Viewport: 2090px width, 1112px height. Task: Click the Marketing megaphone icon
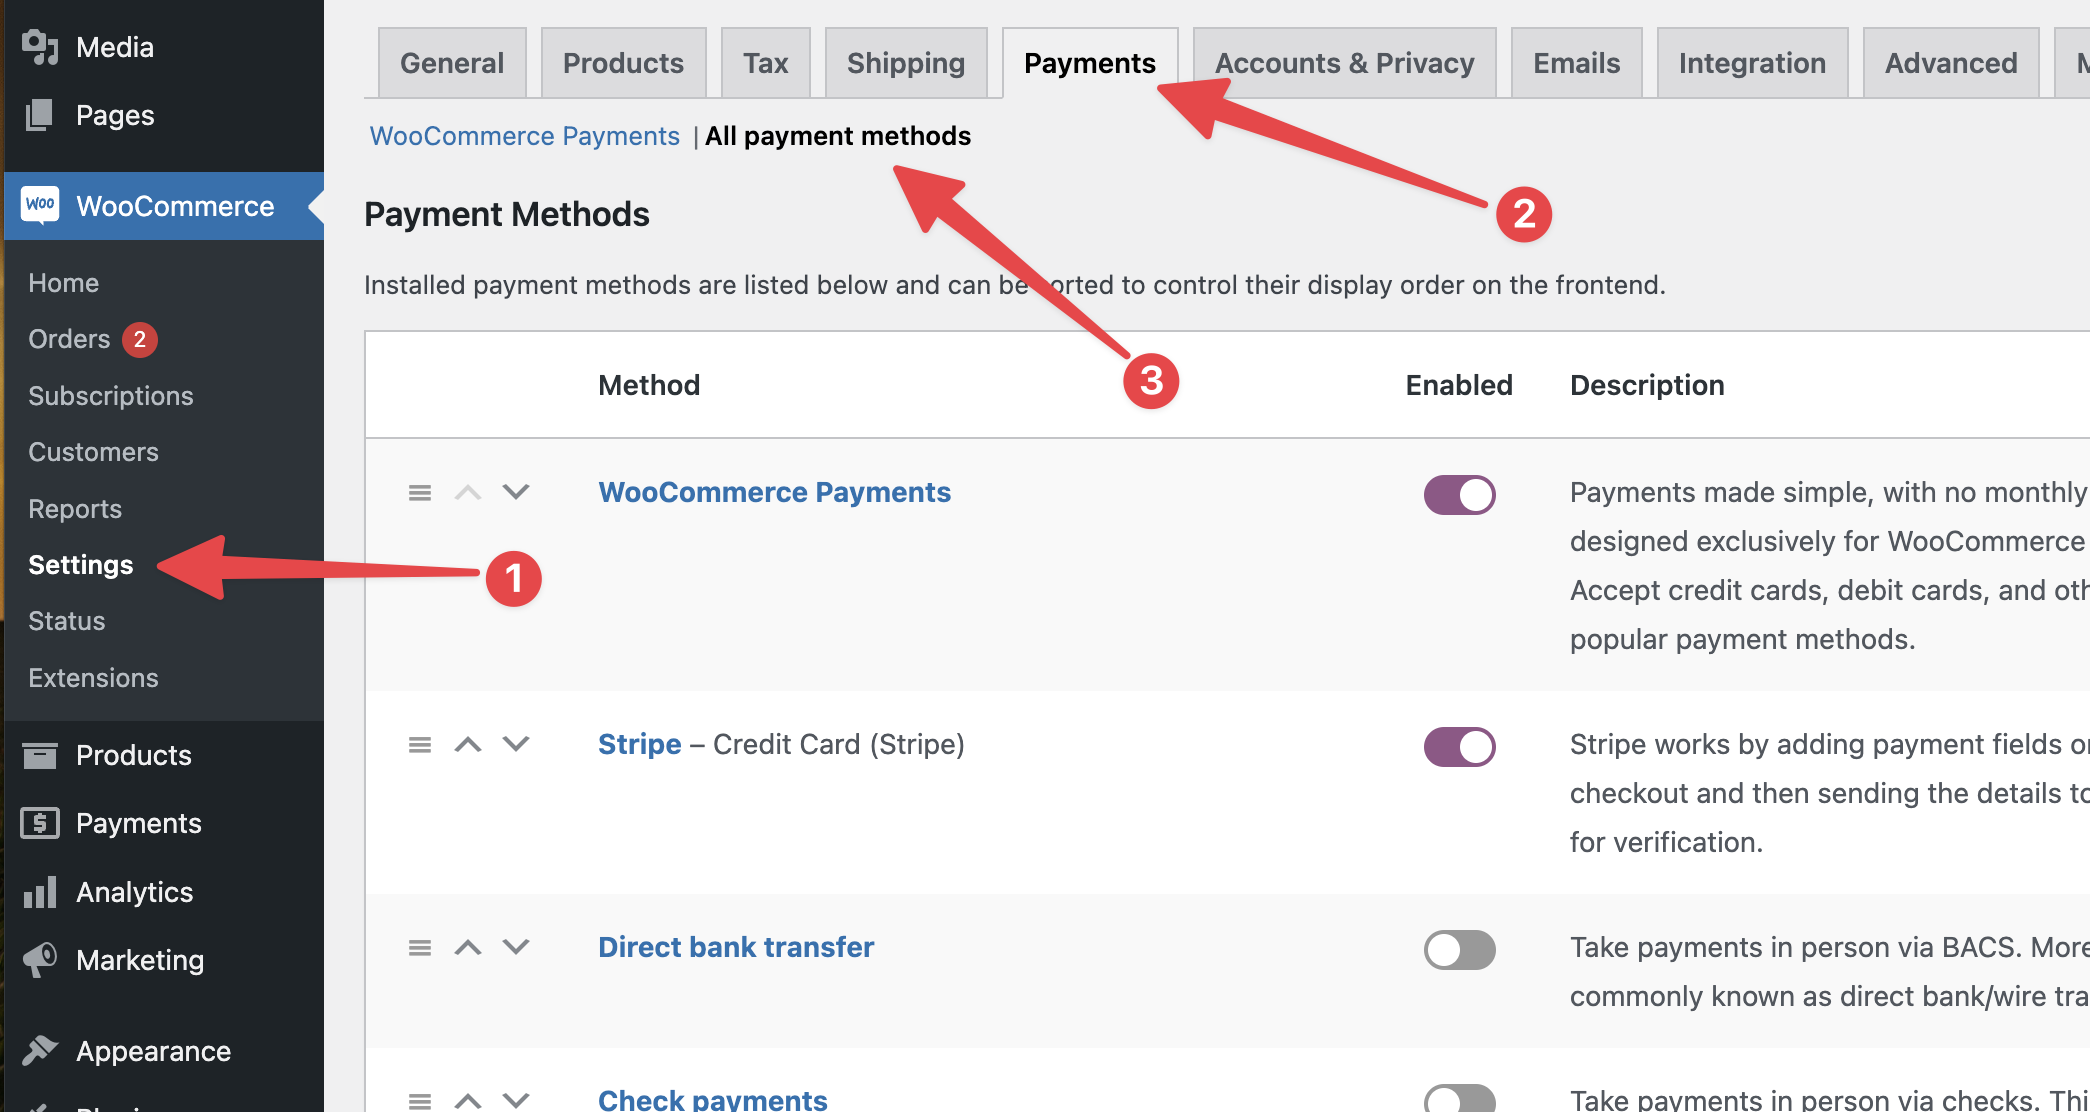coord(40,960)
